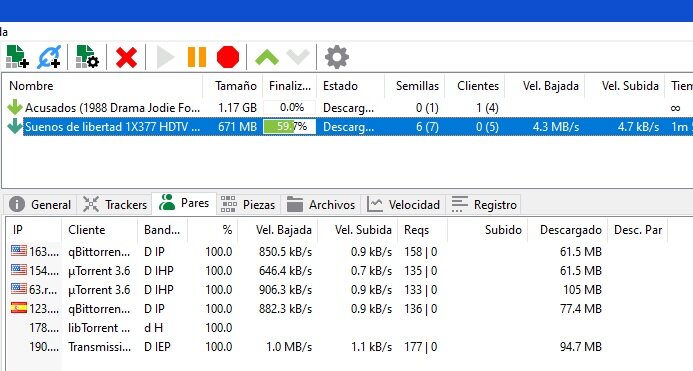The width and height of the screenshot is (693, 371).
Task: Delete selected torrent with red X
Action: [126, 57]
